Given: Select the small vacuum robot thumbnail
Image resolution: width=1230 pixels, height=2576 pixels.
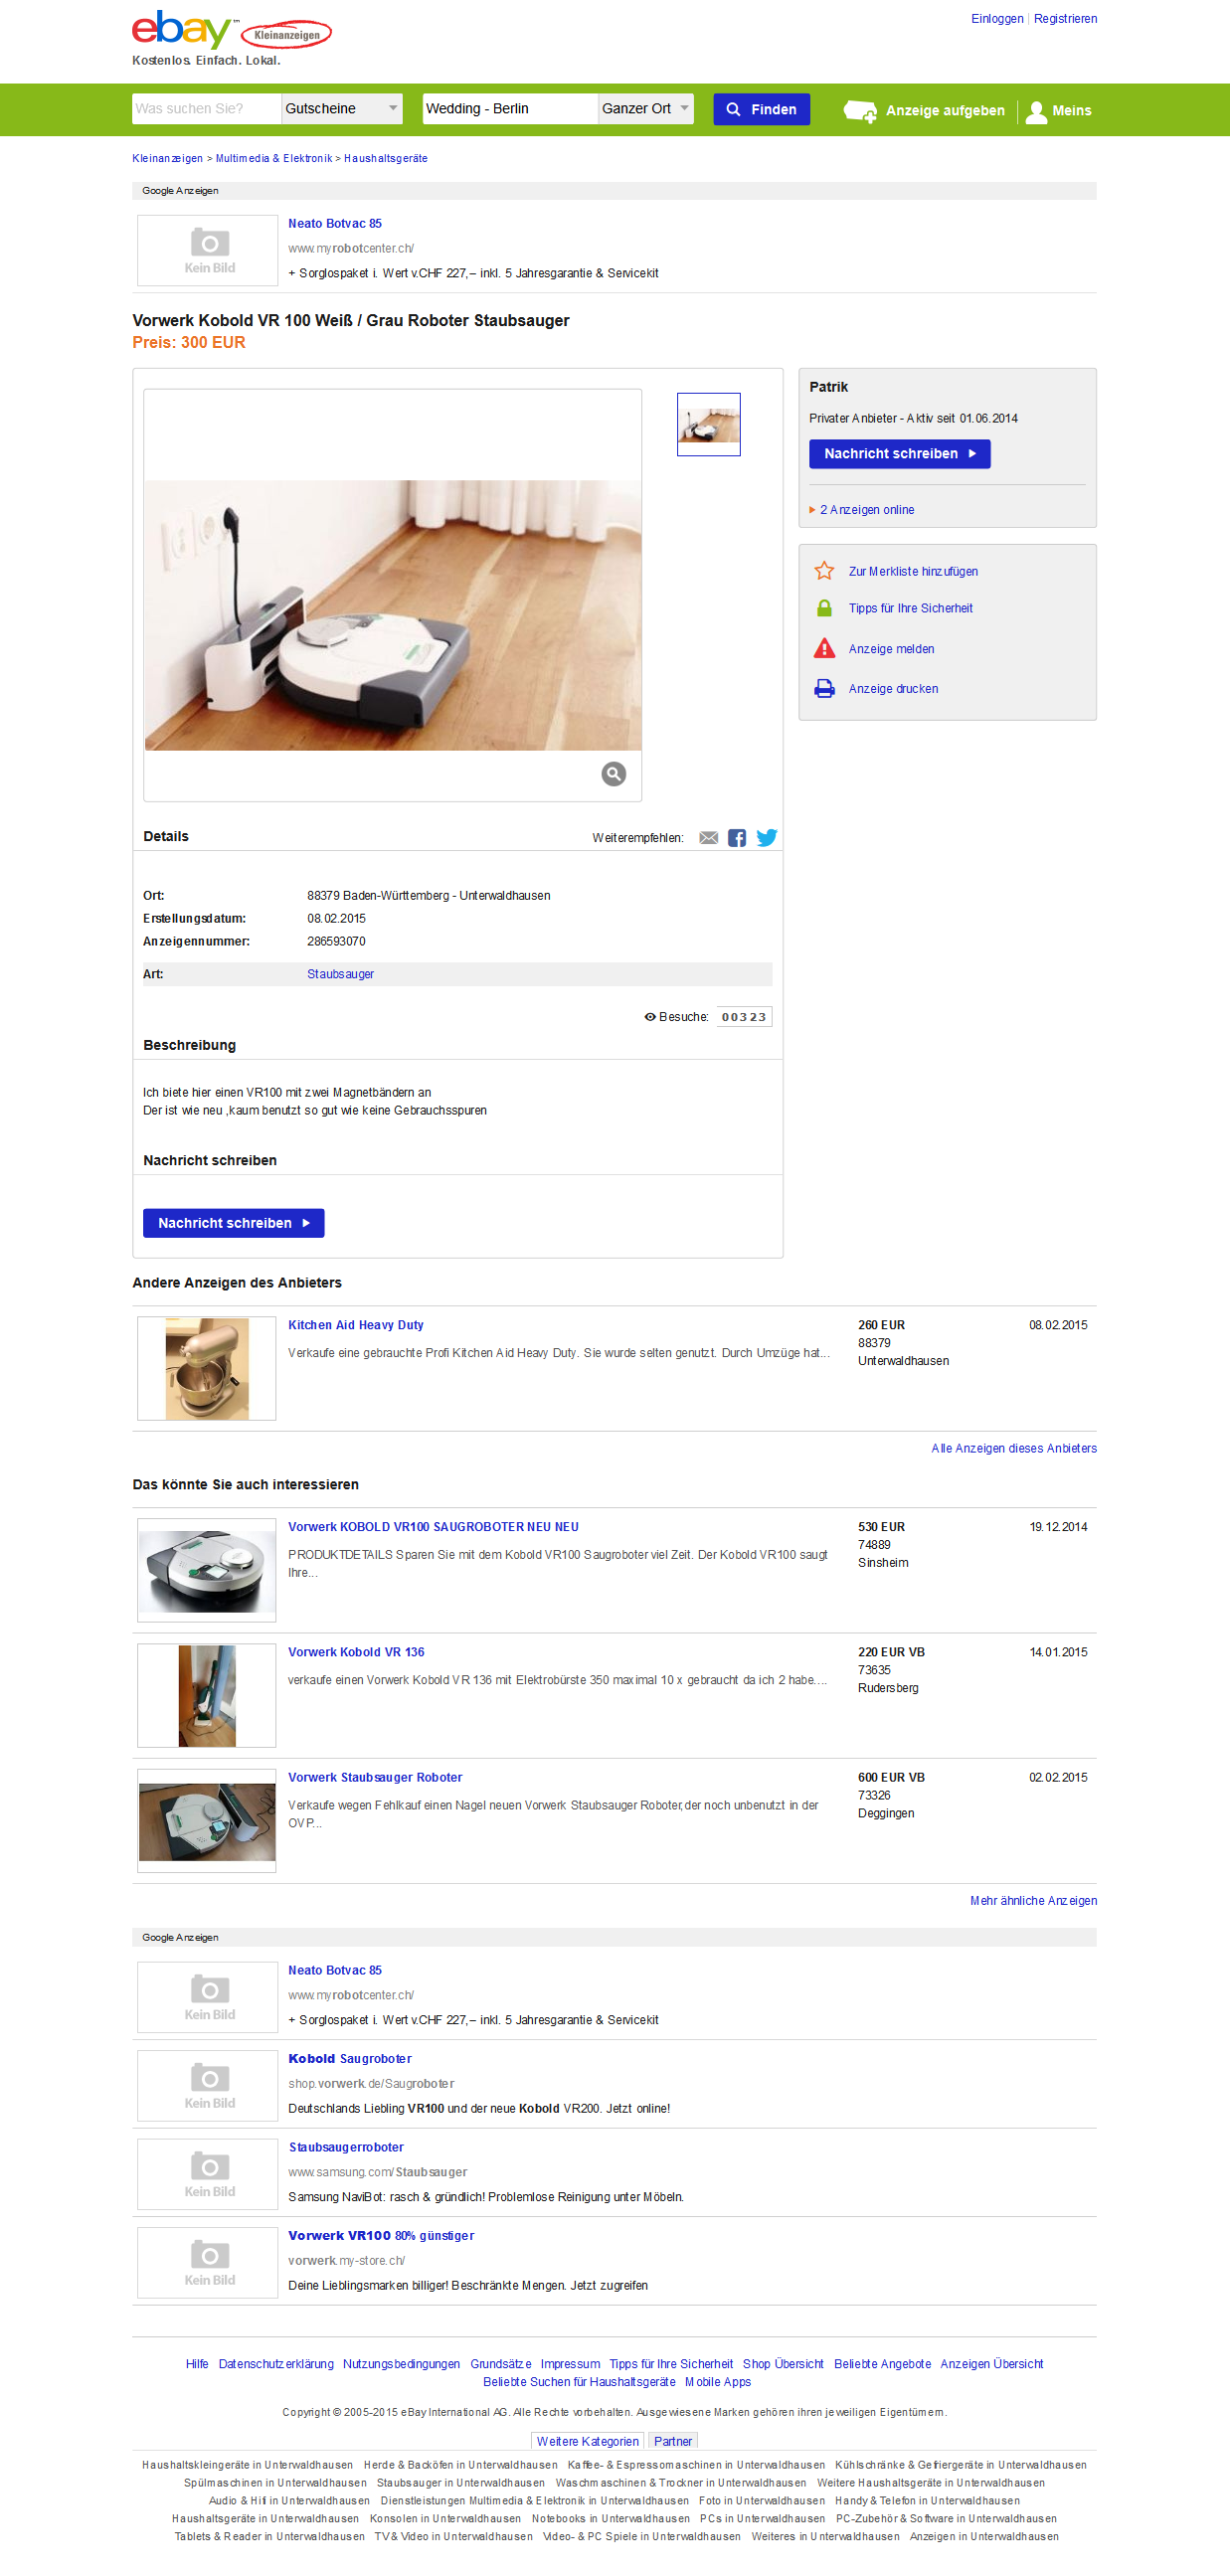Looking at the screenshot, I should pos(708,424).
